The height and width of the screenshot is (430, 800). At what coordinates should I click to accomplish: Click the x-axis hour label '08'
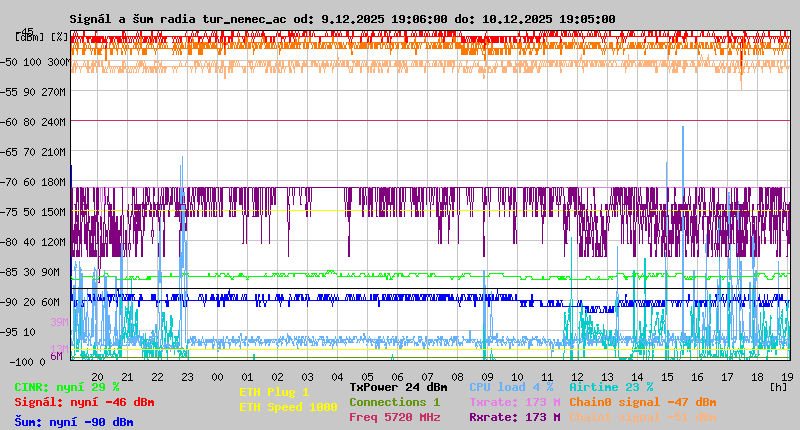point(458,377)
